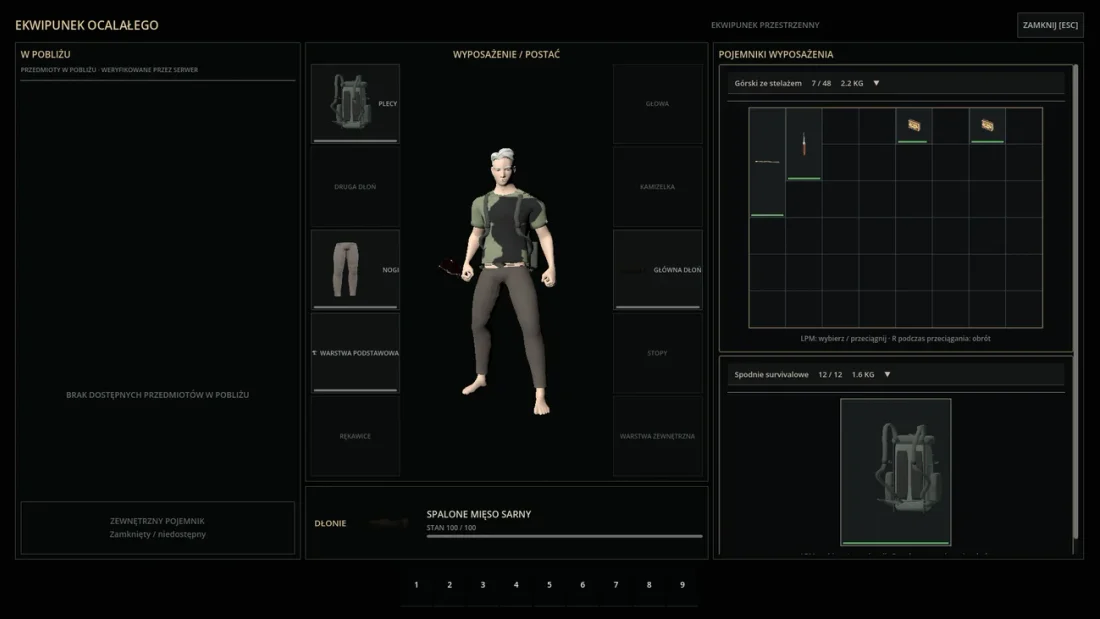The width and height of the screenshot is (1100, 619).
Task: Pick the left yellow item in the backpack grid
Action: (x=913, y=126)
